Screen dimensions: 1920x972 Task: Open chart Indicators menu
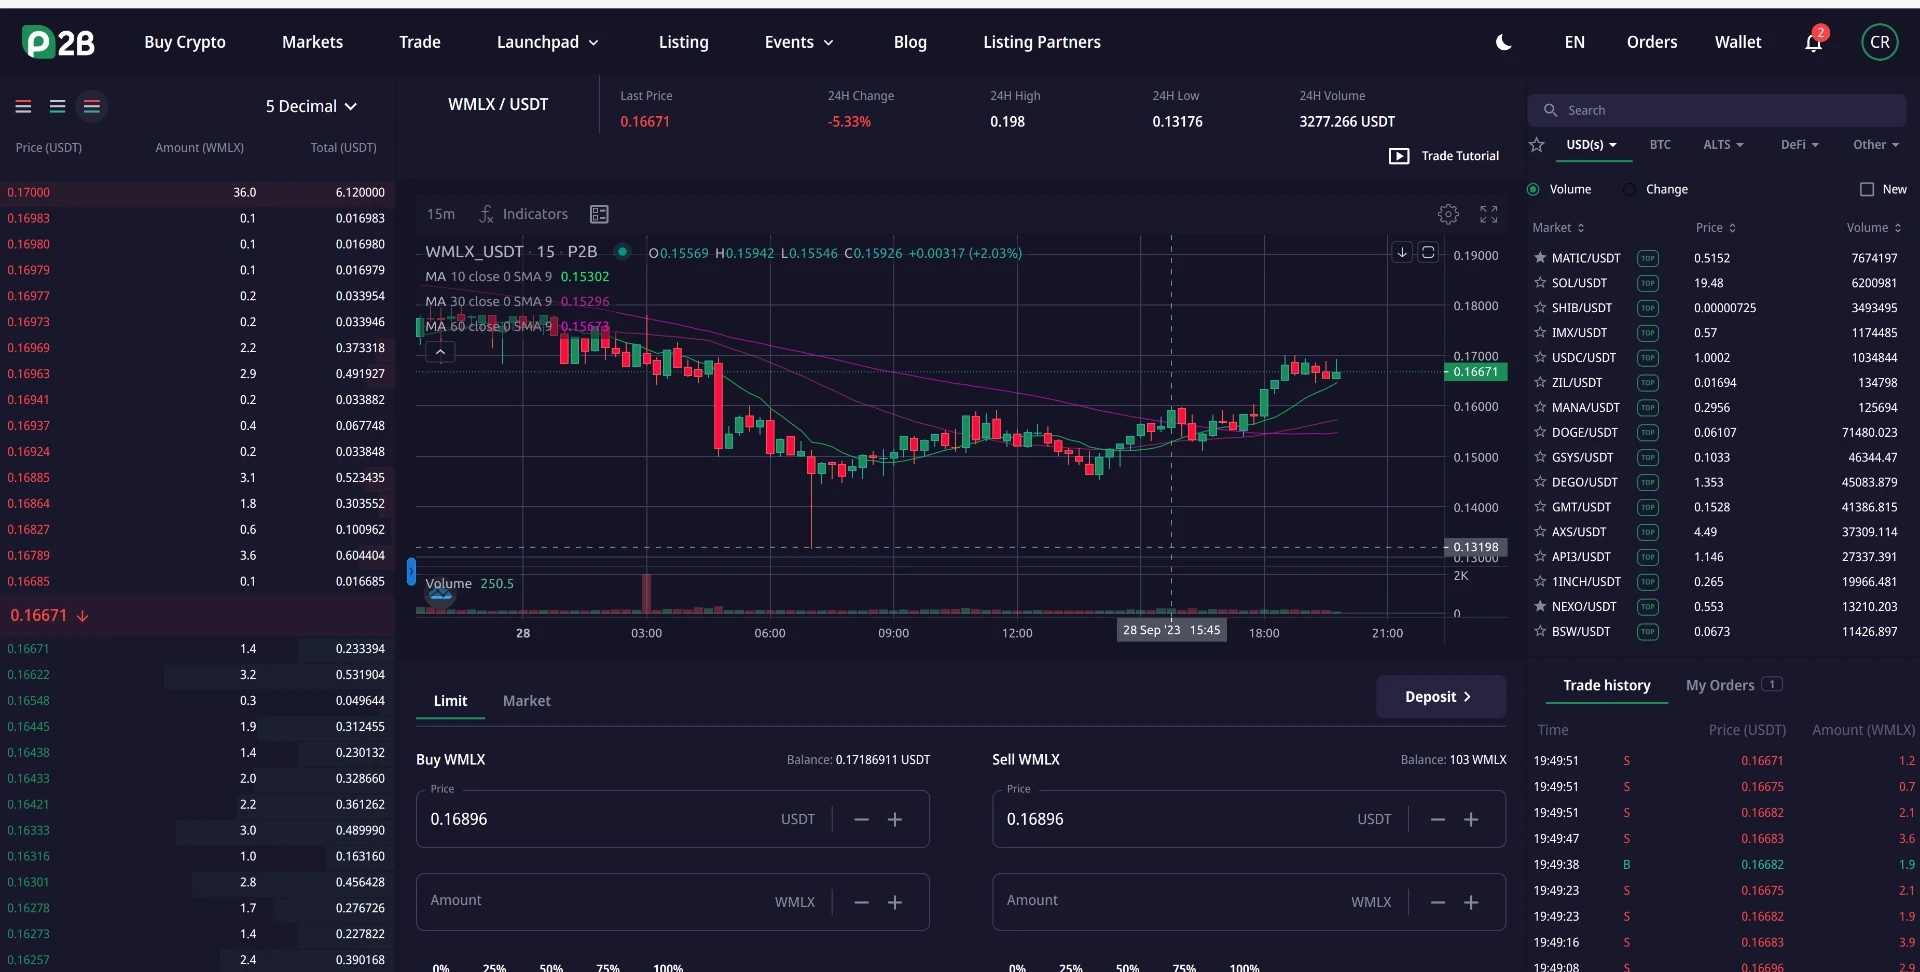tap(523, 214)
